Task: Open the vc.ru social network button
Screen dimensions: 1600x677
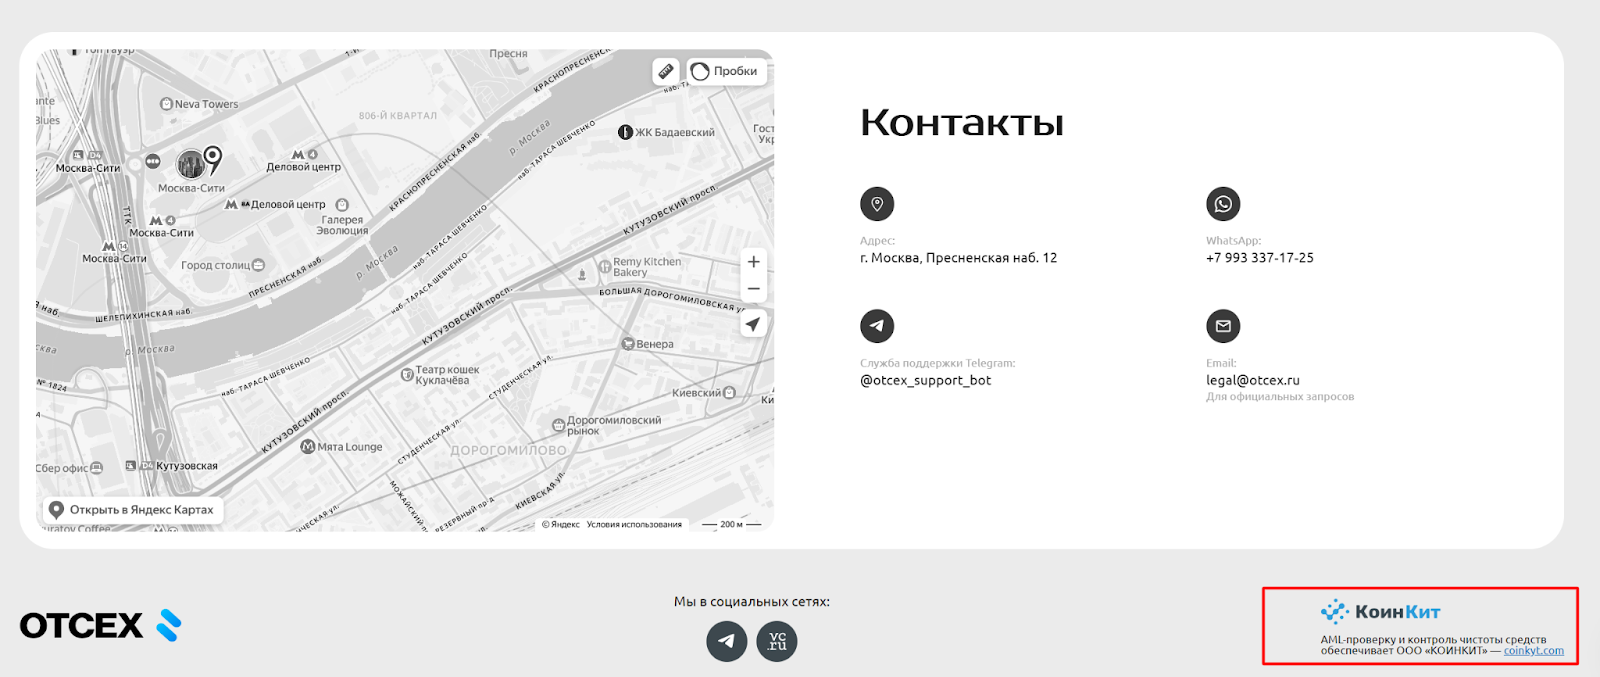Action: click(777, 641)
